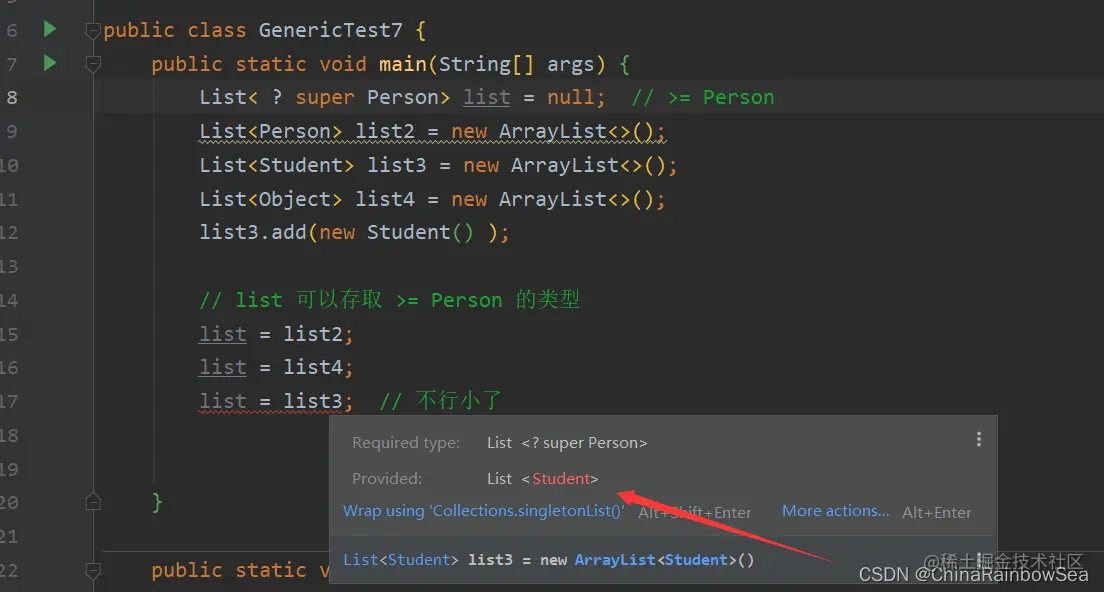The width and height of the screenshot is (1104, 592).
Task: Place cursor on line number 8
Action: tap(12, 97)
